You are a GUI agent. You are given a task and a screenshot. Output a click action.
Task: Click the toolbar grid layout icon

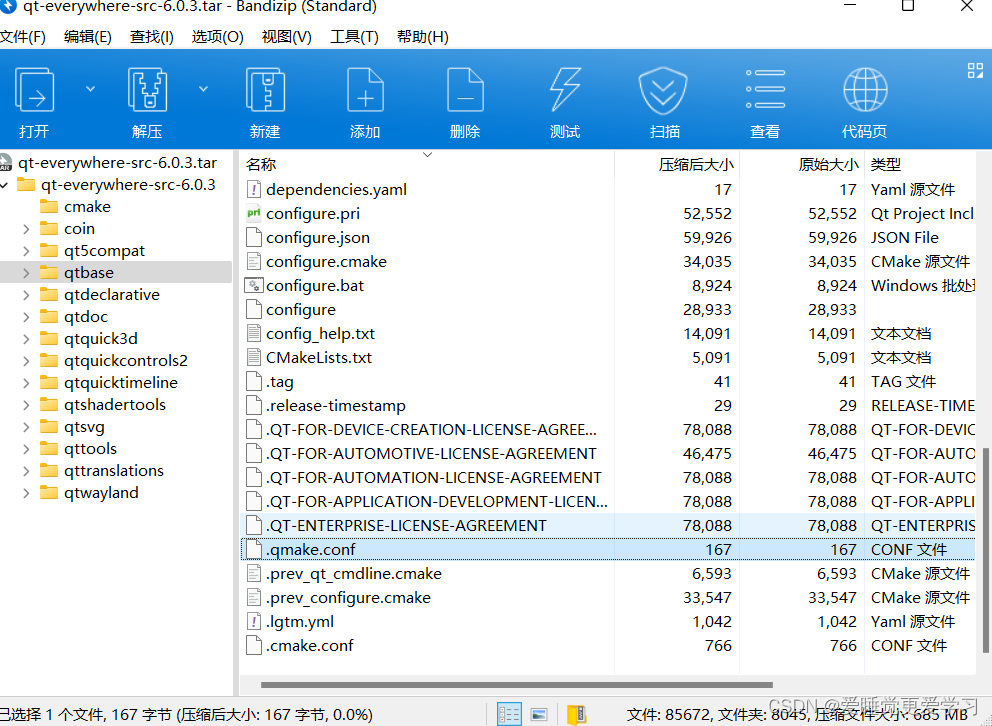click(975, 70)
